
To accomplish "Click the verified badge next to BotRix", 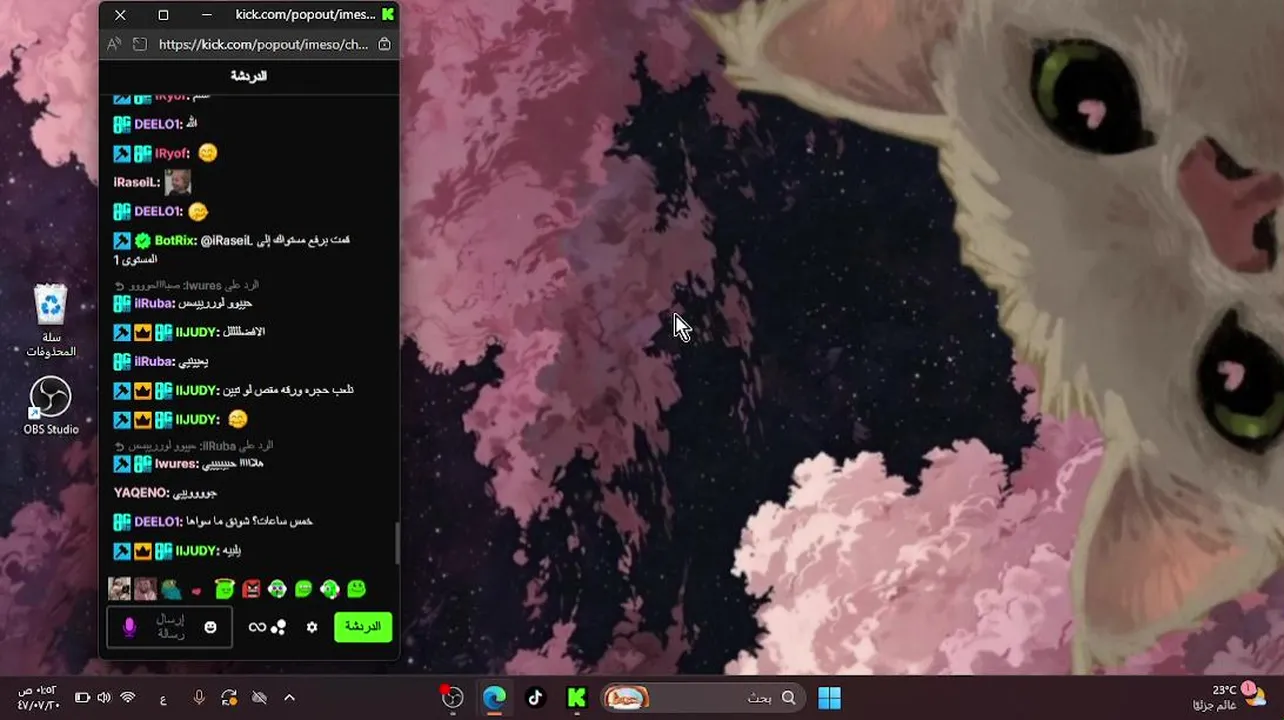I will click(143, 241).
